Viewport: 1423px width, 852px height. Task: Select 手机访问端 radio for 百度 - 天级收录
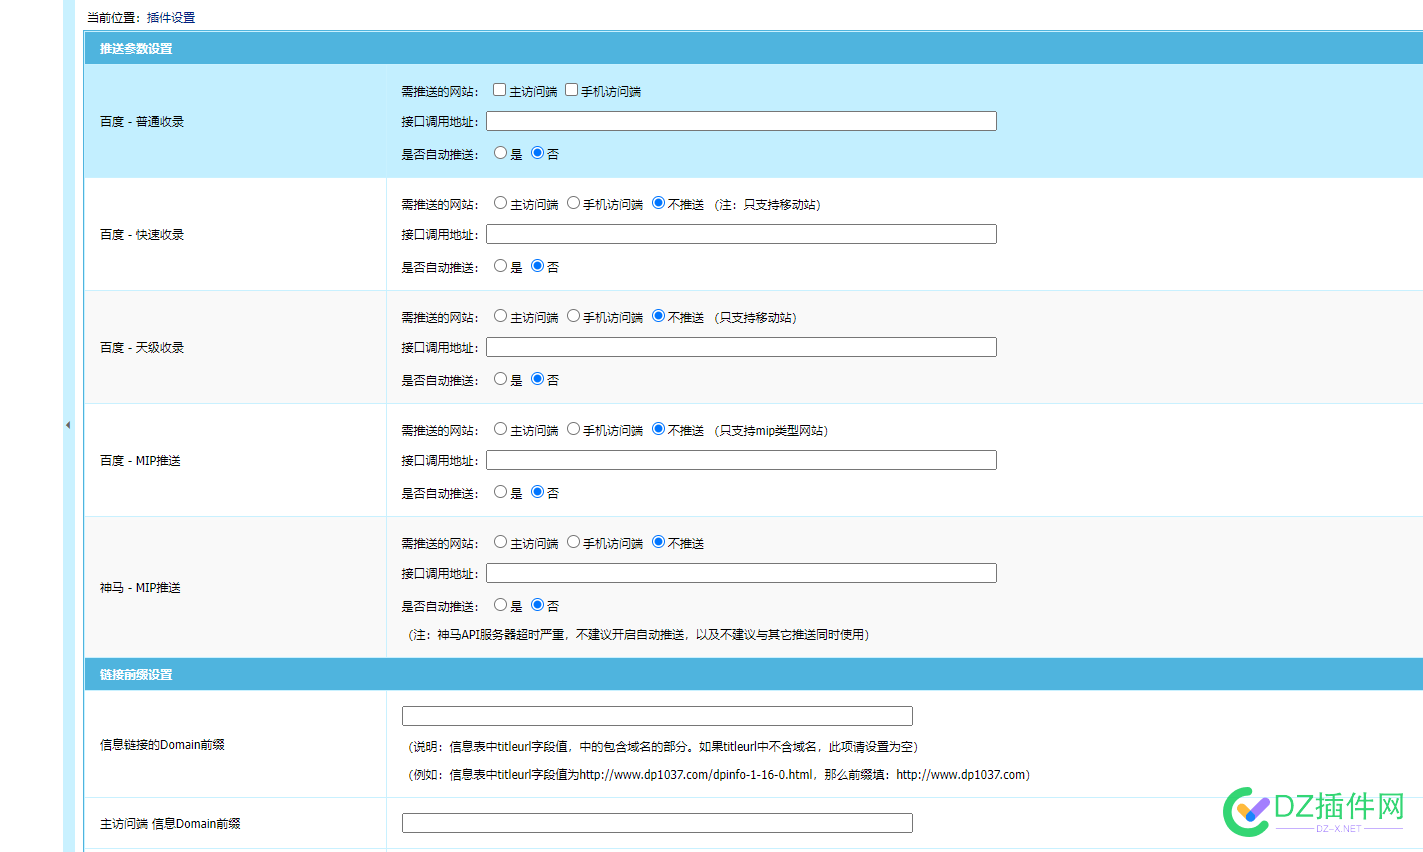point(573,316)
